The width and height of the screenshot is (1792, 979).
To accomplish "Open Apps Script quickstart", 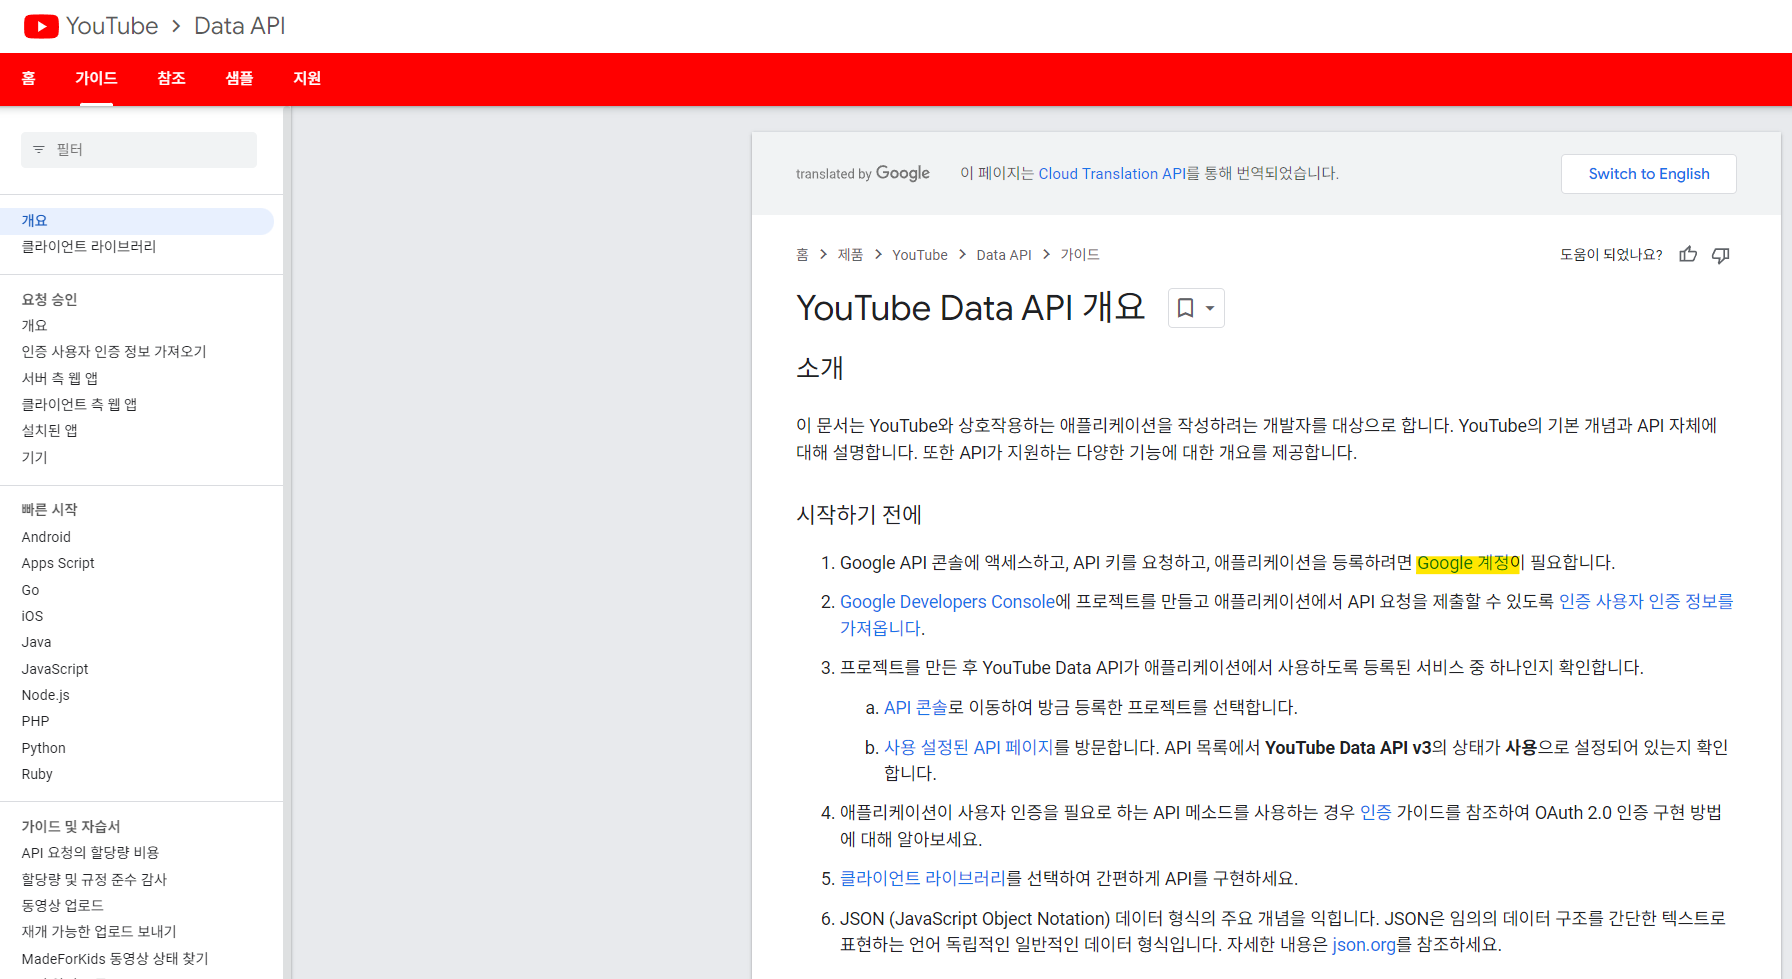I will [58, 564].
